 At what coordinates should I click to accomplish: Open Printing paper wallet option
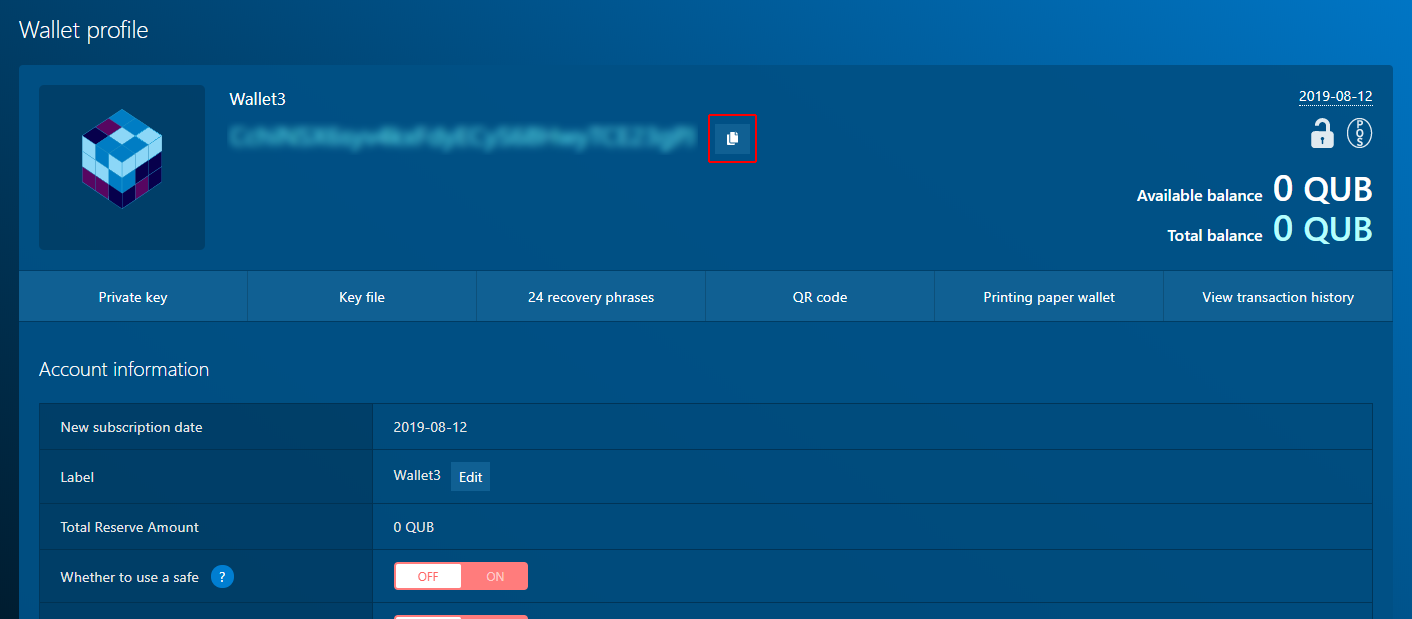click(x=1049, y=297)
